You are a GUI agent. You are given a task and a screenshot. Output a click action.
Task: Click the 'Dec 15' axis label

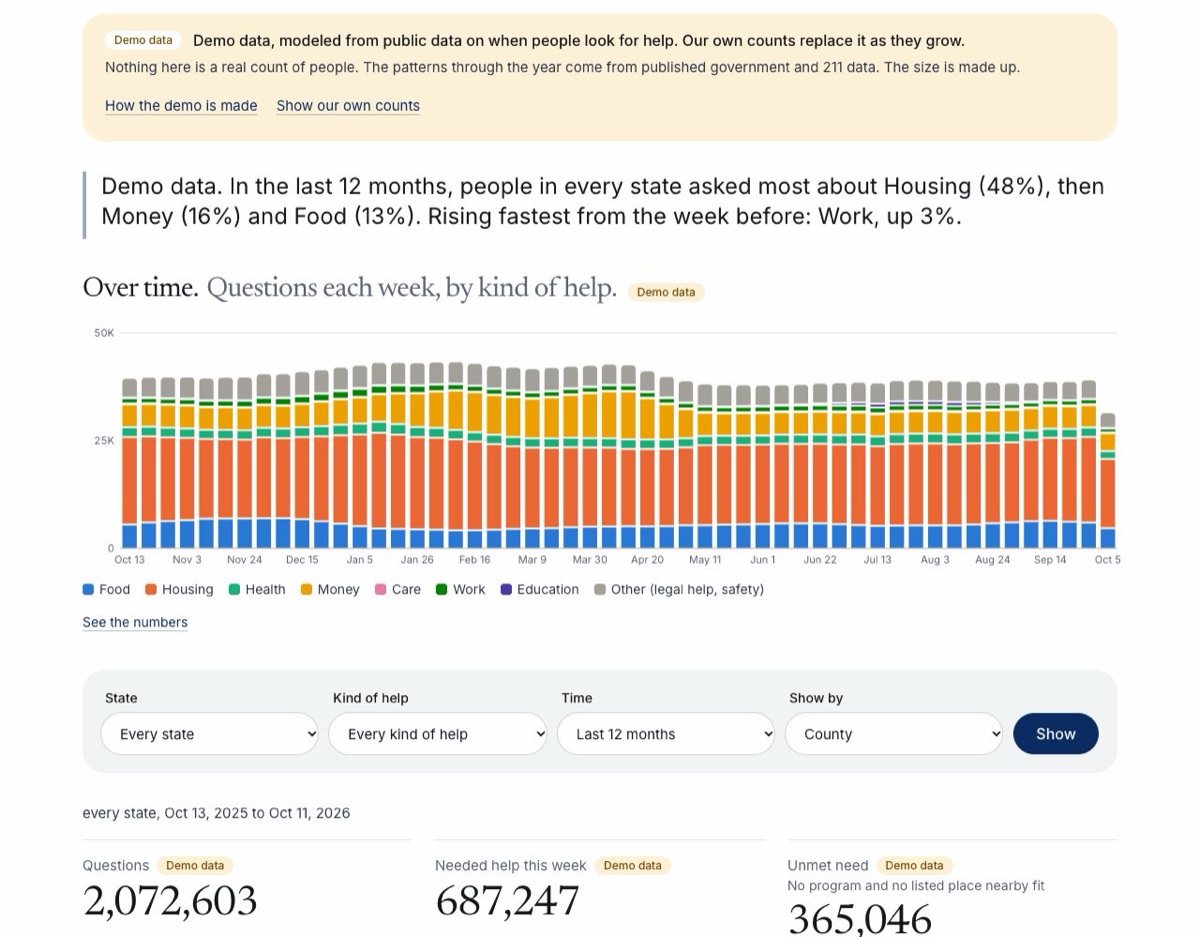[302, 560]
